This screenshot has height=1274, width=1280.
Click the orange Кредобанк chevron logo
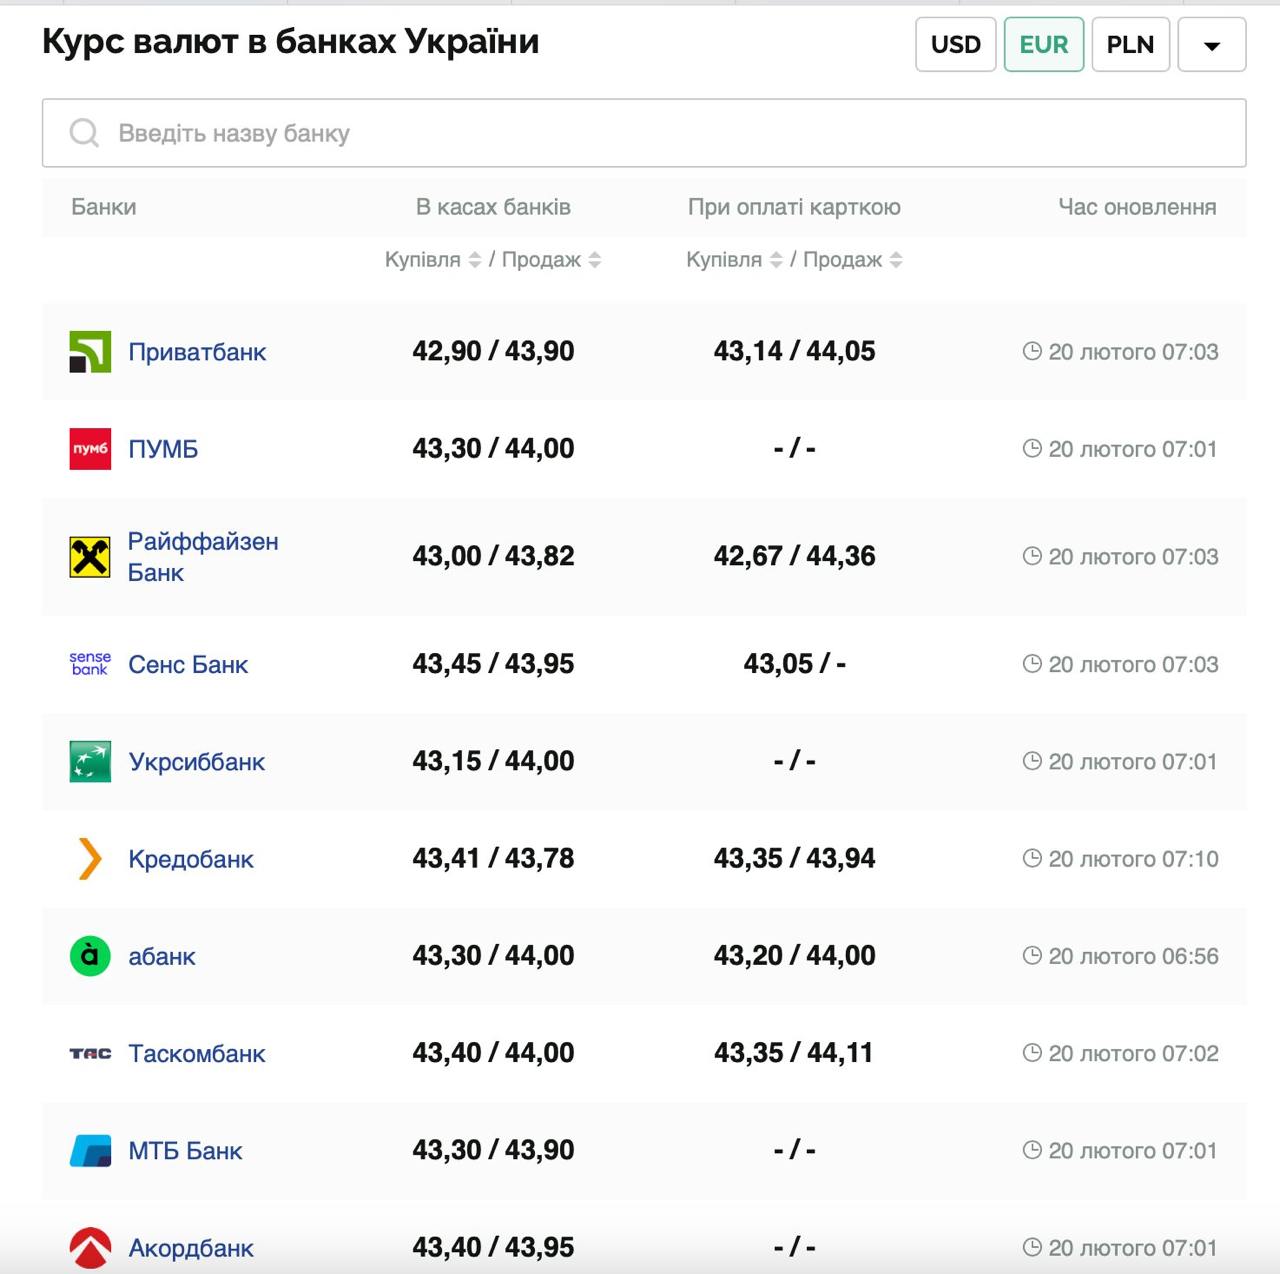pos(90,859)
